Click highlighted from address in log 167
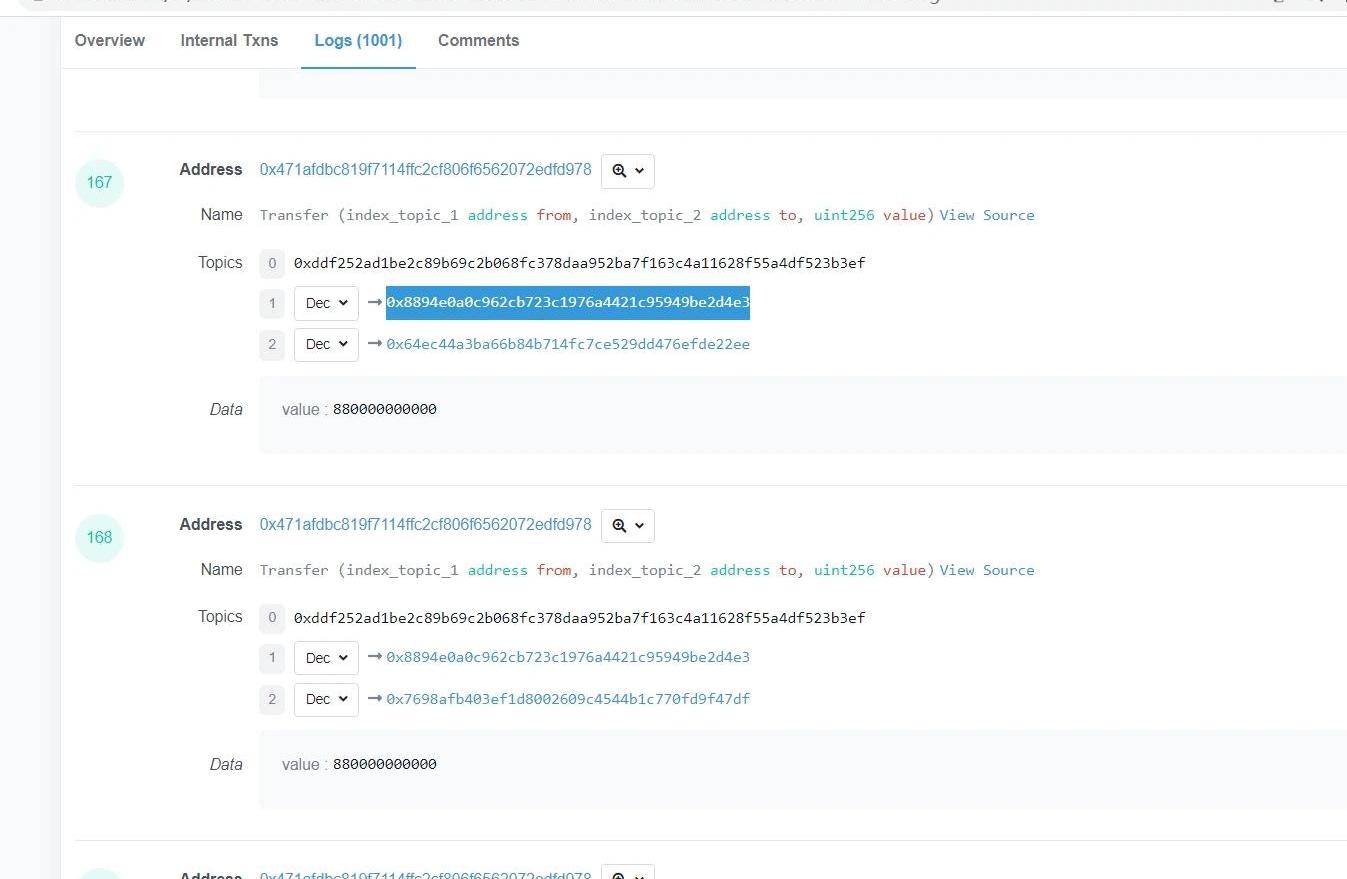1347x879 pixels. [x=568, y=303]
